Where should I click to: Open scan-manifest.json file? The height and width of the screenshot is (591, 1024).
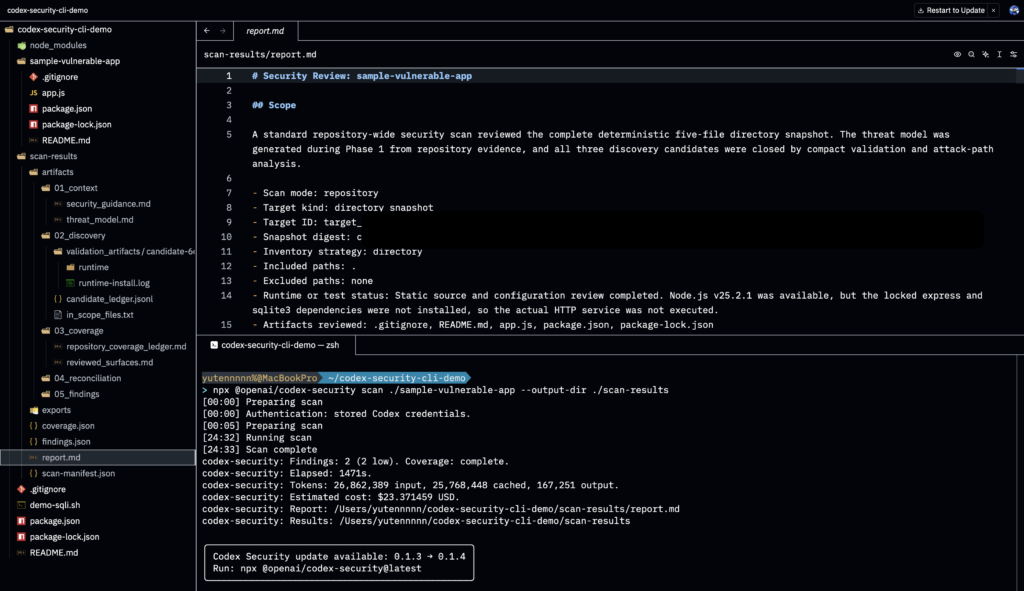[x=78, y=473]
